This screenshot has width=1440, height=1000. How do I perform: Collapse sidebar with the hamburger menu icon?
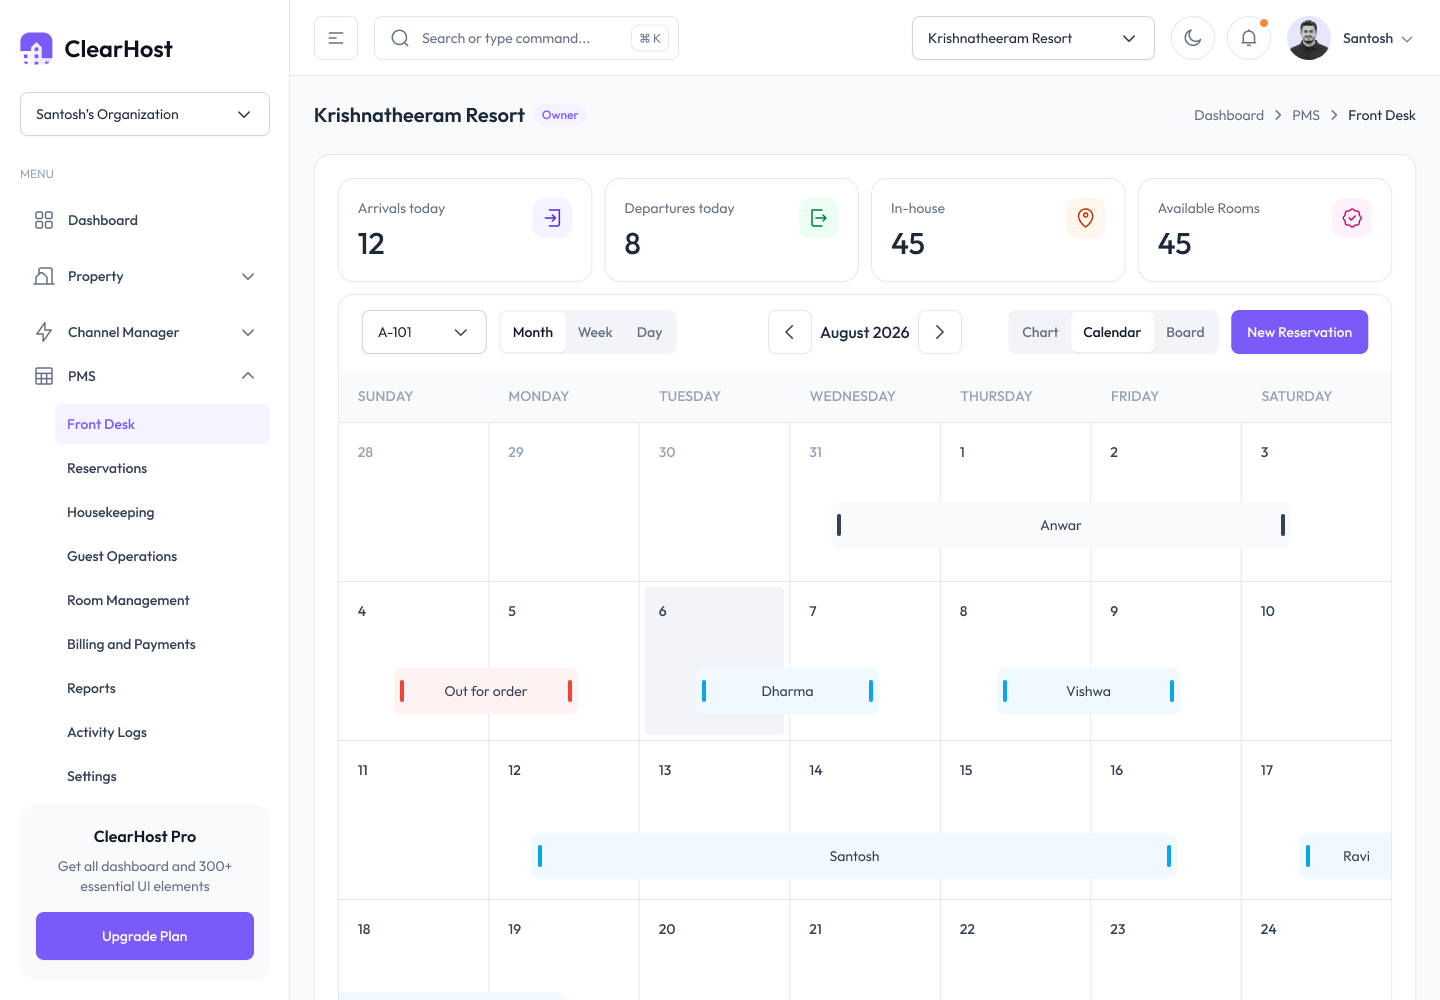click(x=336, y=38)
